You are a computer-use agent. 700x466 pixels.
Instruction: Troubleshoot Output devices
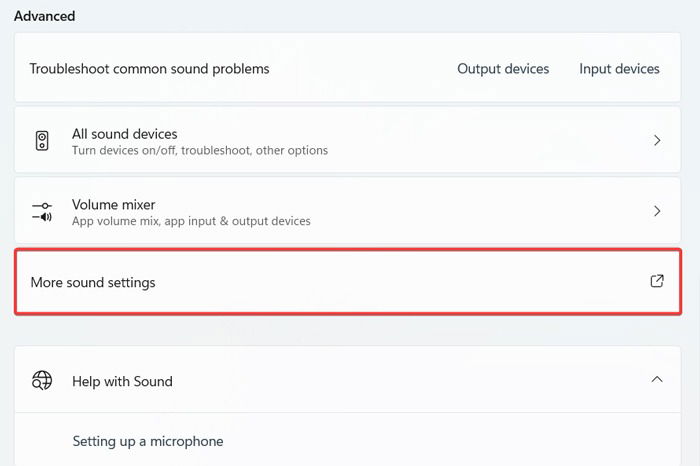pyautogui.click(x=503, y=69)
